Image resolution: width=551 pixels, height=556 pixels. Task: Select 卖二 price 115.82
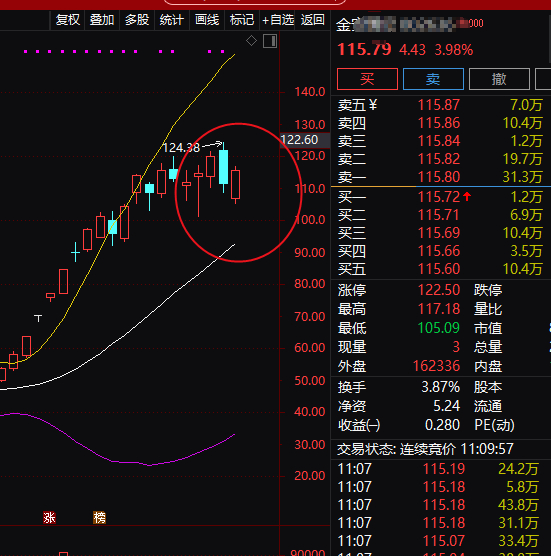(x=439, y=159)
